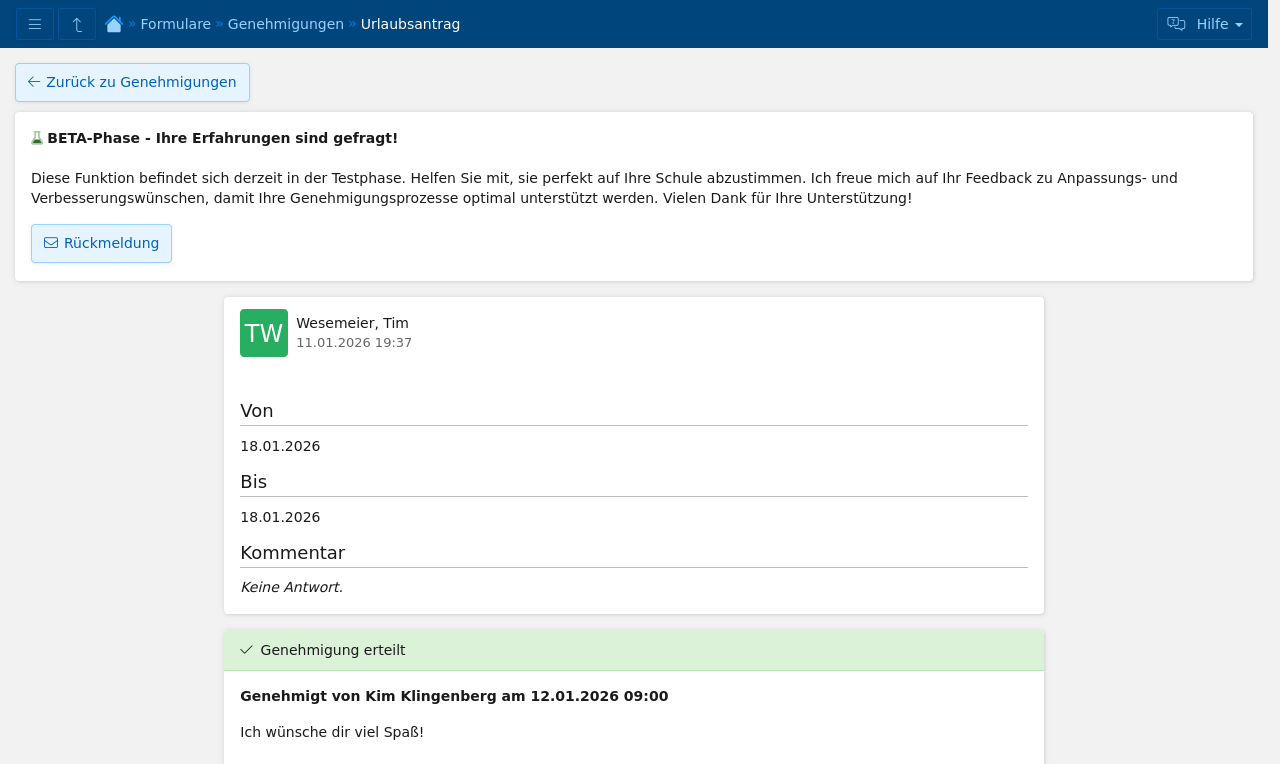The height and width of the screenshot is (764, 1280).
Task: Click the green flask BETA icon
Action: pyautogui.click(x=37, y=138)
